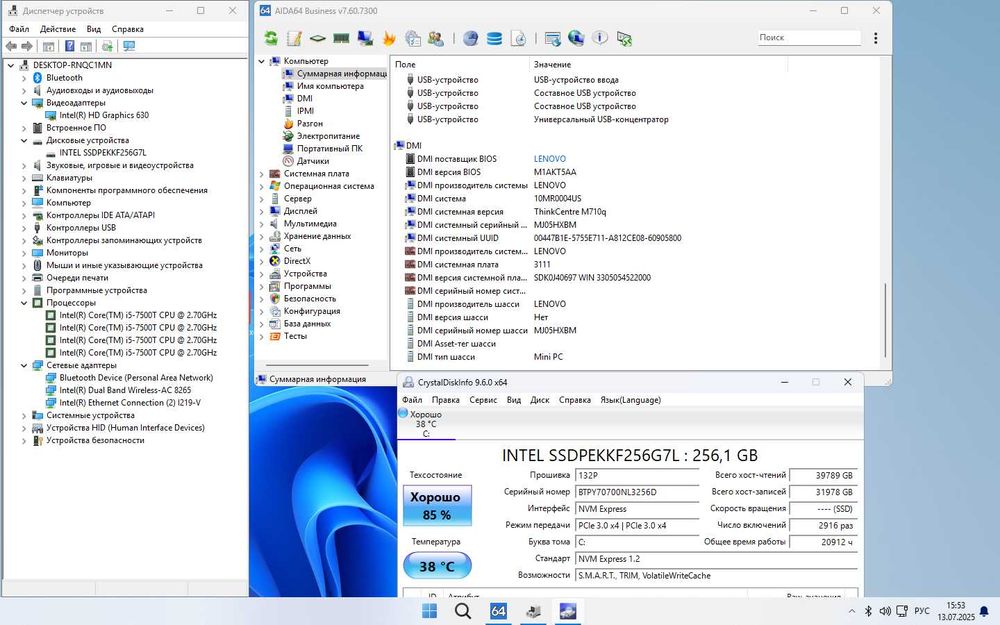This screenshot has width=1000, height=625.
Task: Click the scan hardware monitor icon in Device Manager
Action: pyautogui.click(x=128, y=46)
